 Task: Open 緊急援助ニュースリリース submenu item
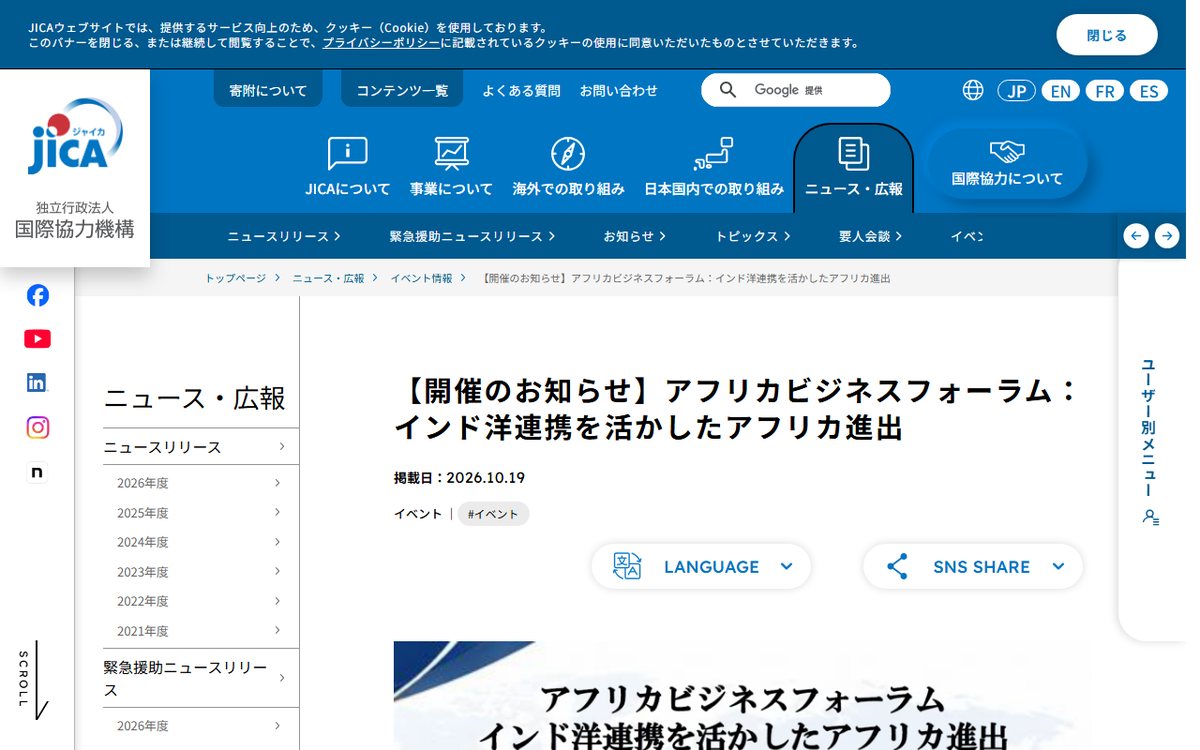tap(472, 236)
